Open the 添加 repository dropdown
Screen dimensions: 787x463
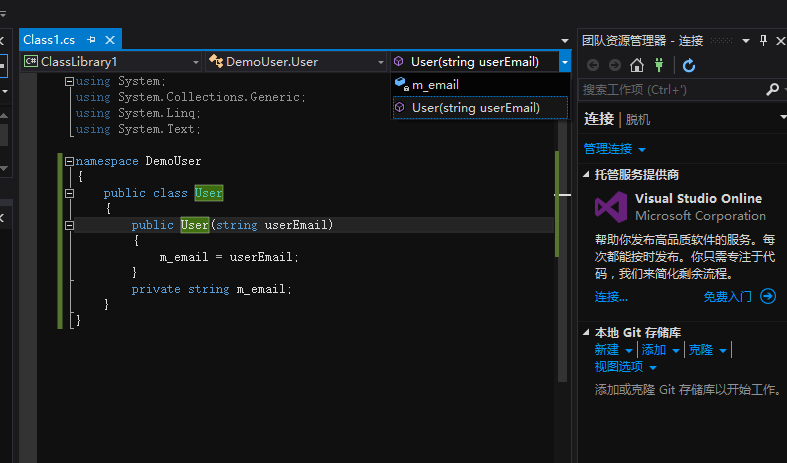click(661, 350)
